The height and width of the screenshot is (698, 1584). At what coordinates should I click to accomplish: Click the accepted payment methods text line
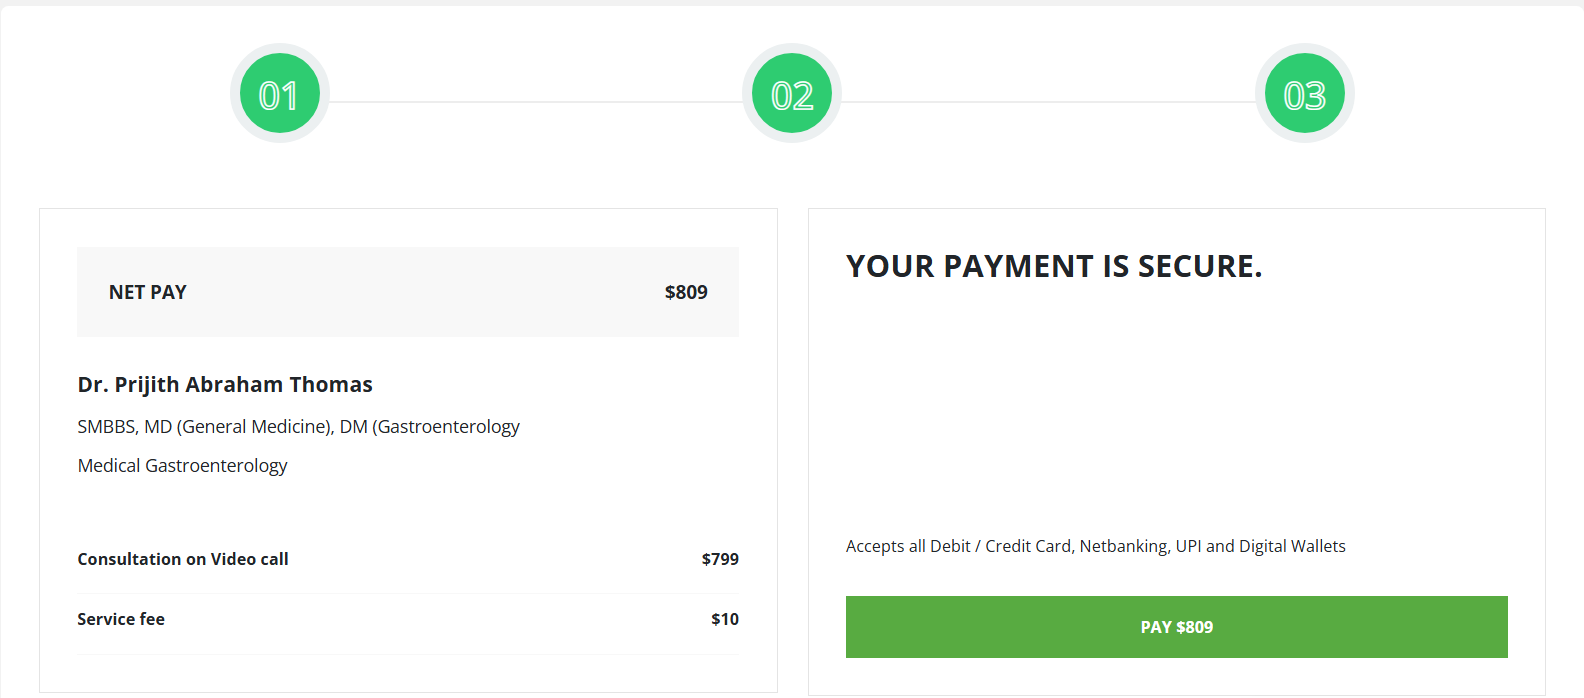point(1095,546)
